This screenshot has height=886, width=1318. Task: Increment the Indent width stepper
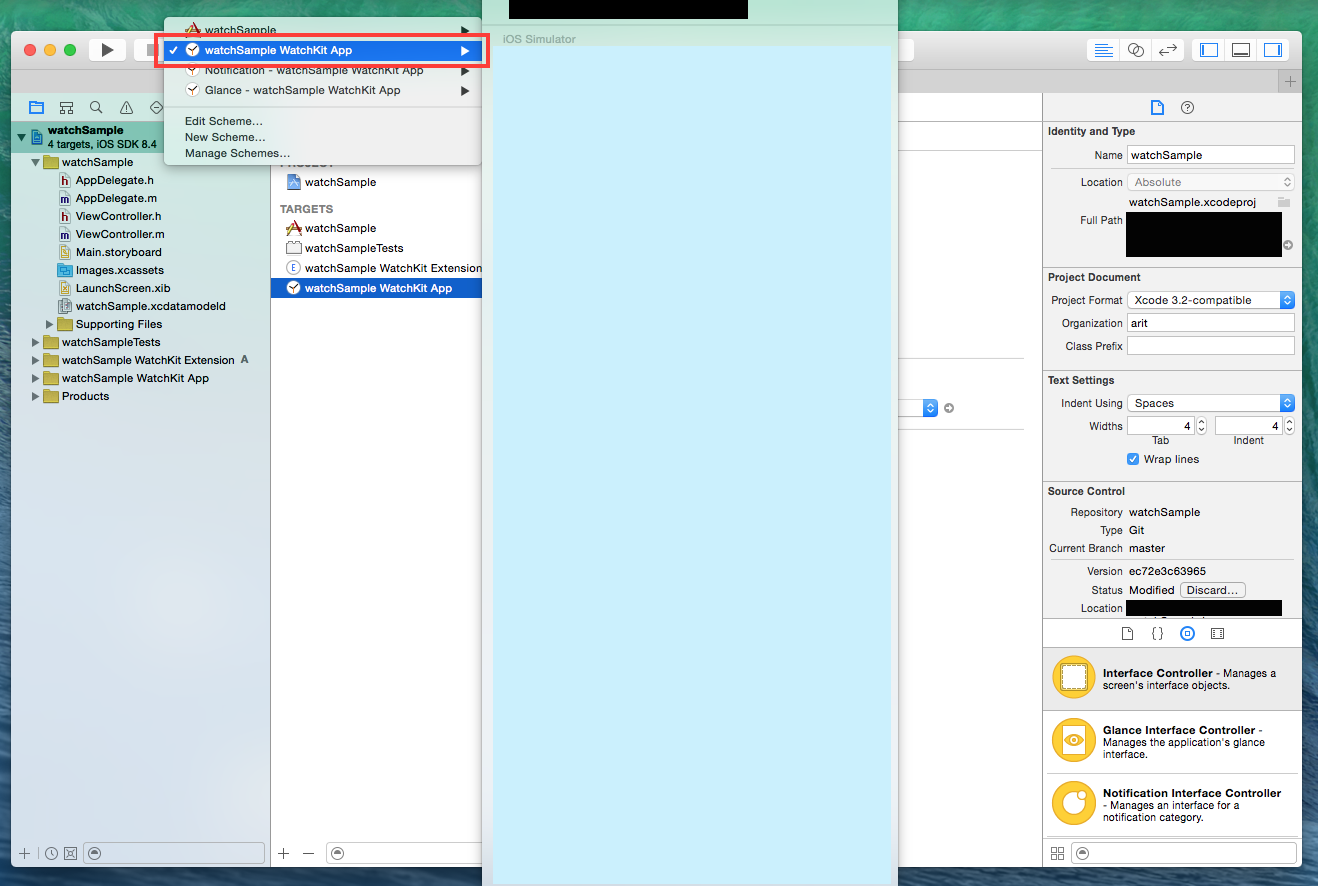[x=1289, y=422]
